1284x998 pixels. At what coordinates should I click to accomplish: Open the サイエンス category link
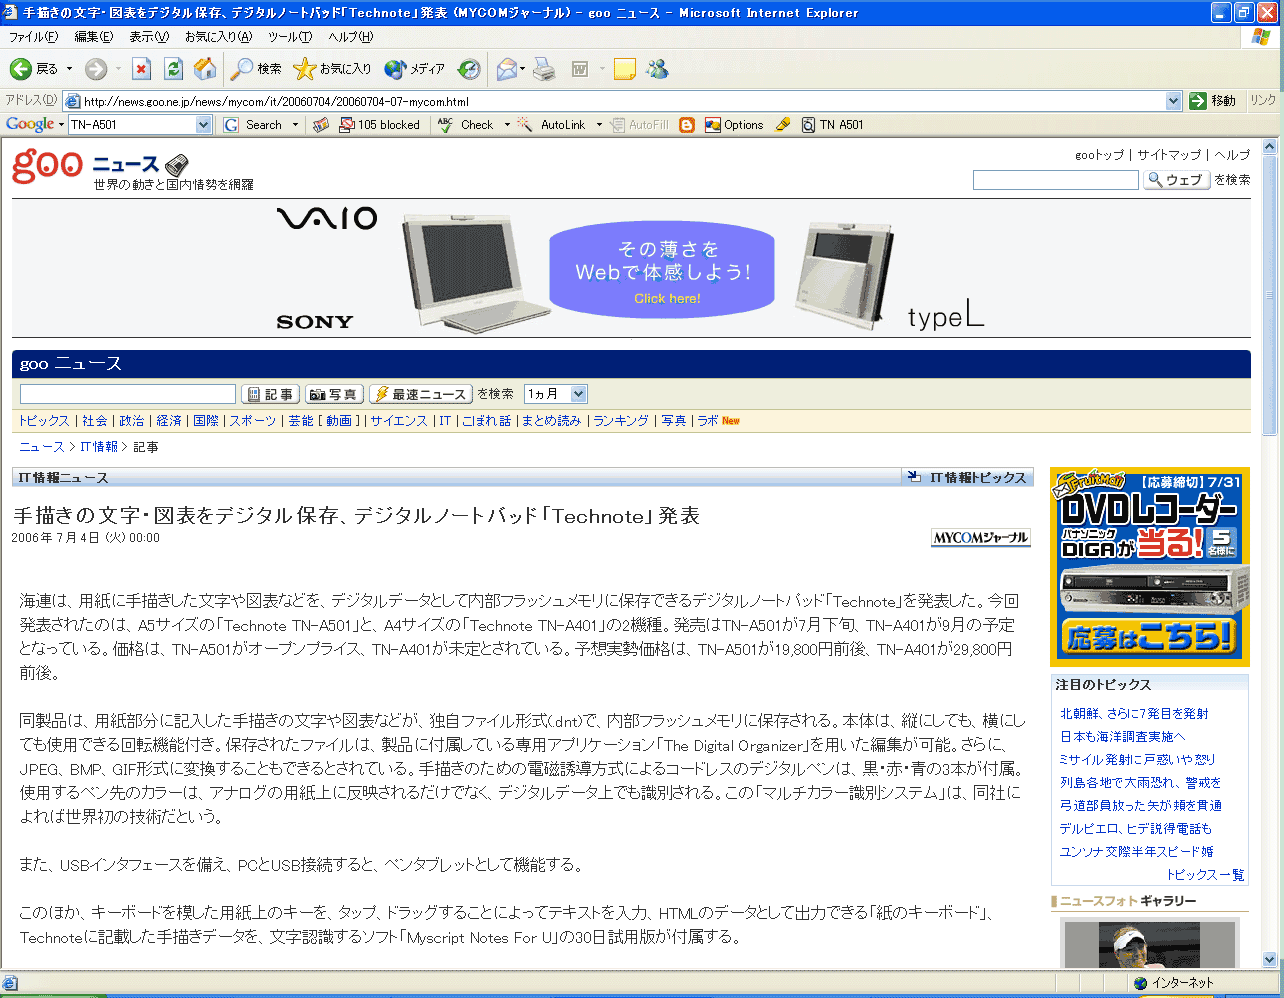coord(399,421)
